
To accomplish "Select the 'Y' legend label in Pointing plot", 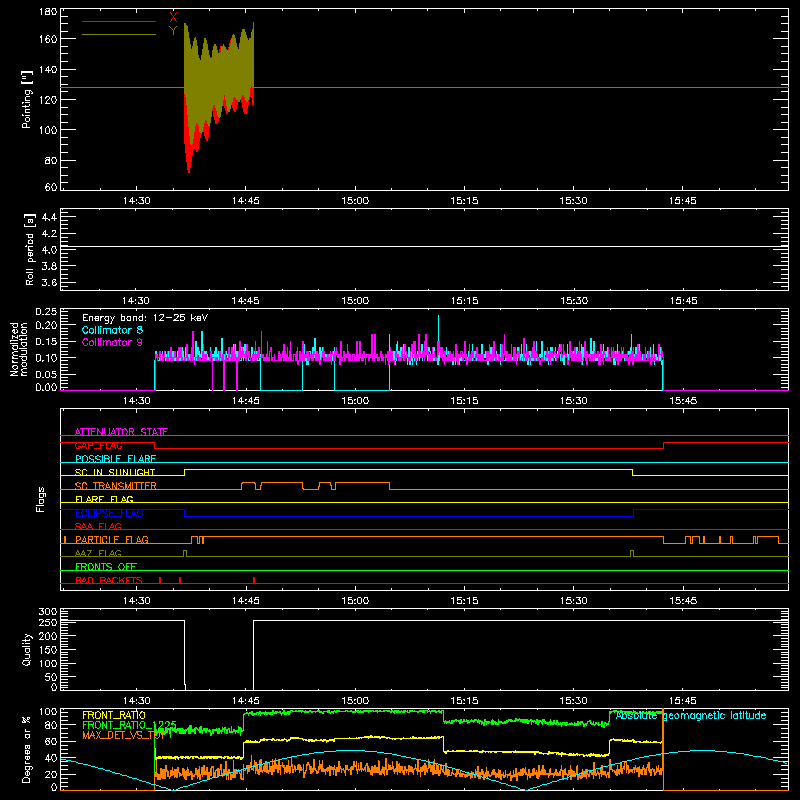I will [173, 31].
